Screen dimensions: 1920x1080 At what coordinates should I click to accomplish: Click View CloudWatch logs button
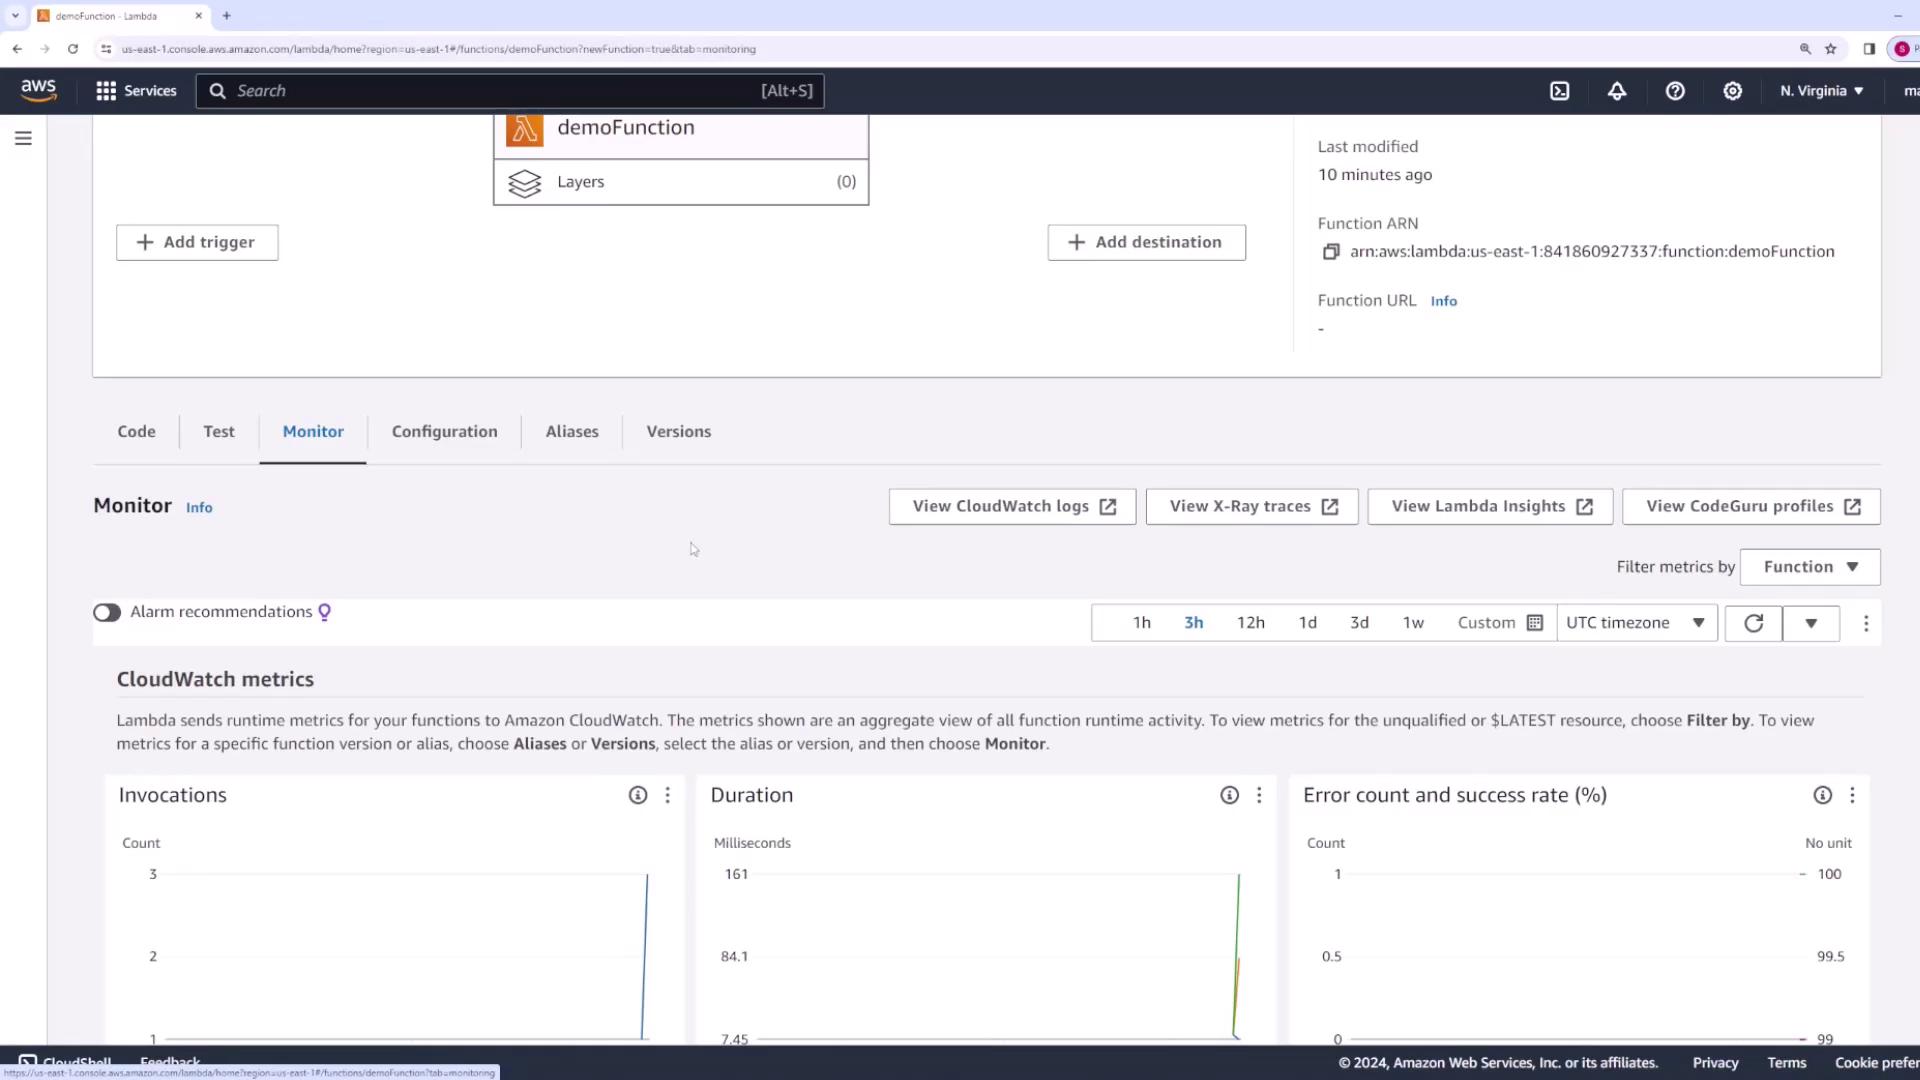[1012, 506]
